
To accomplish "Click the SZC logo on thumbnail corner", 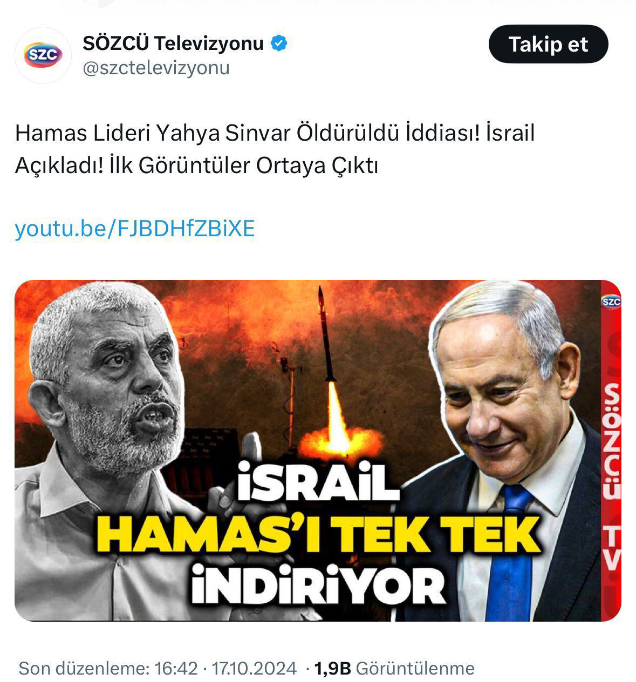I will (x=610, y=301).
